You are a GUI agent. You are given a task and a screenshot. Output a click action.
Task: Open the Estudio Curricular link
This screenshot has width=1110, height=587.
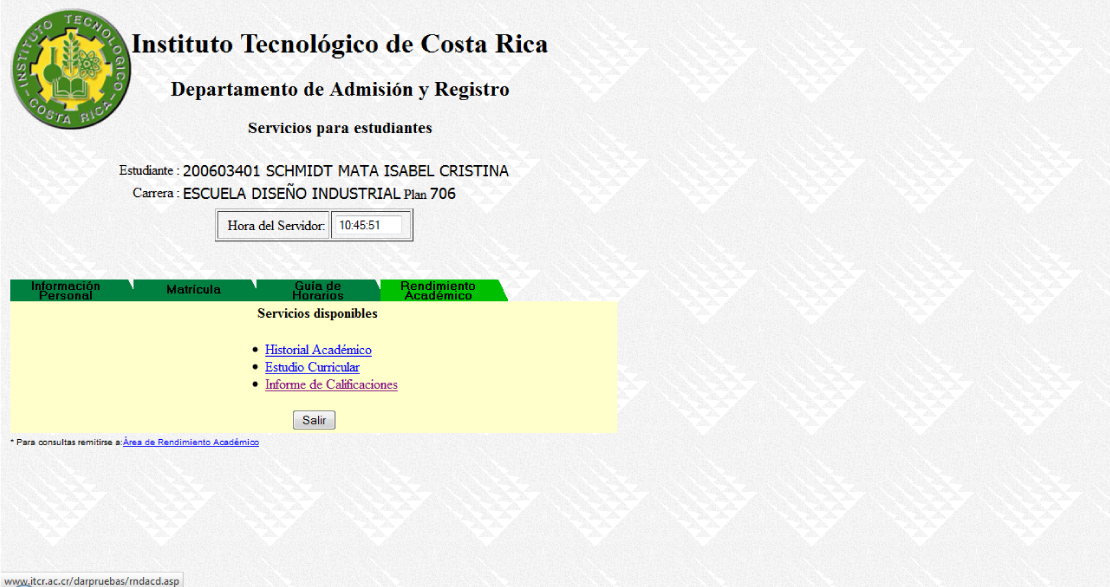[x=312, y=367]
